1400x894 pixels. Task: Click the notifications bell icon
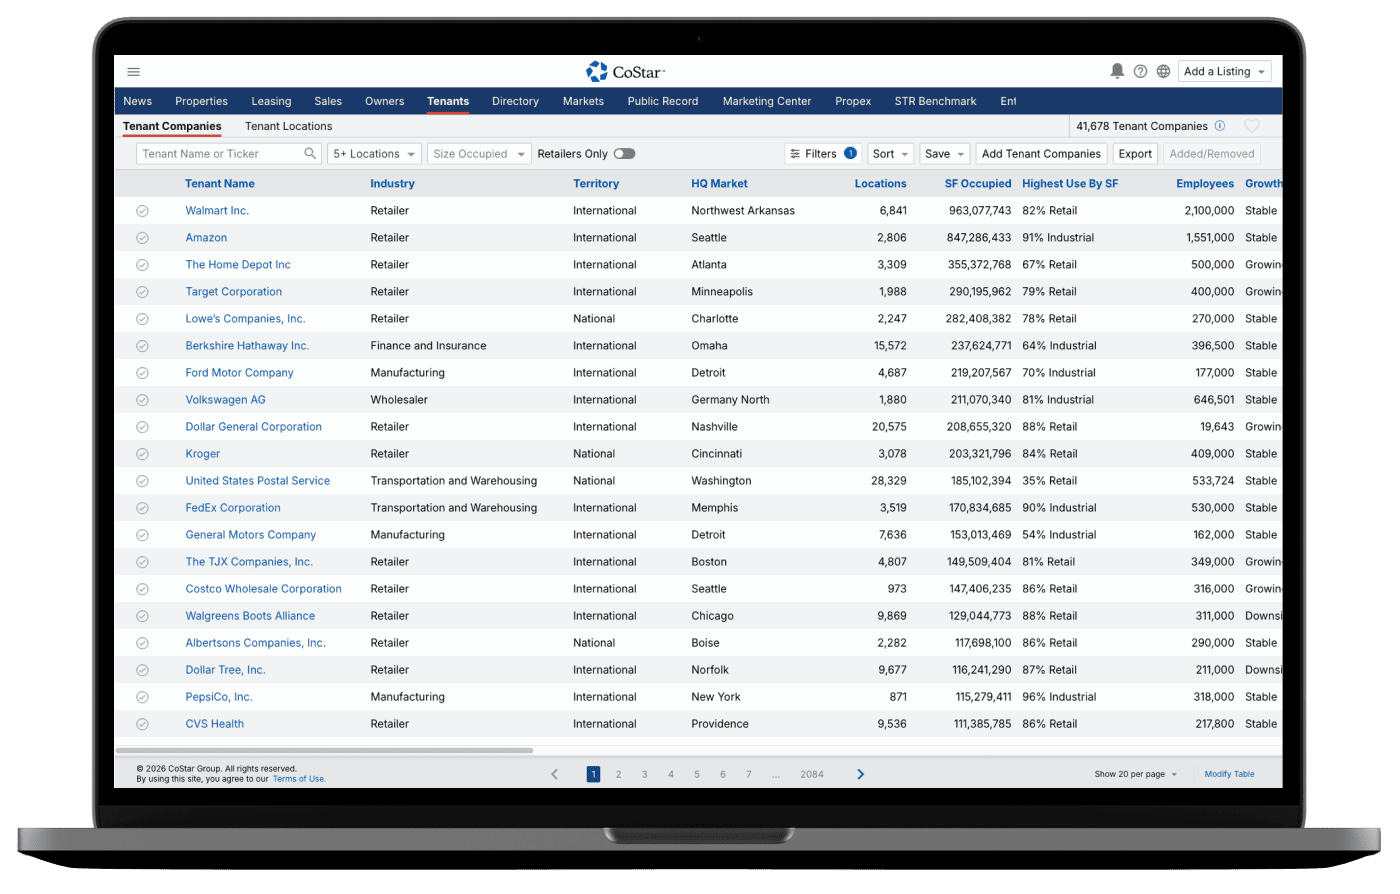tap(1117, 71)
